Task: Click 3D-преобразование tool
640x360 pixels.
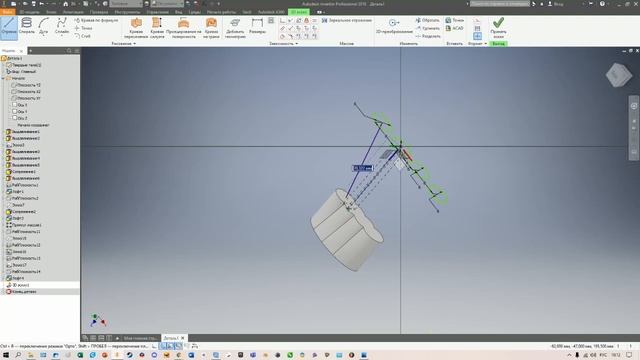Action: (x=394, y=26)
